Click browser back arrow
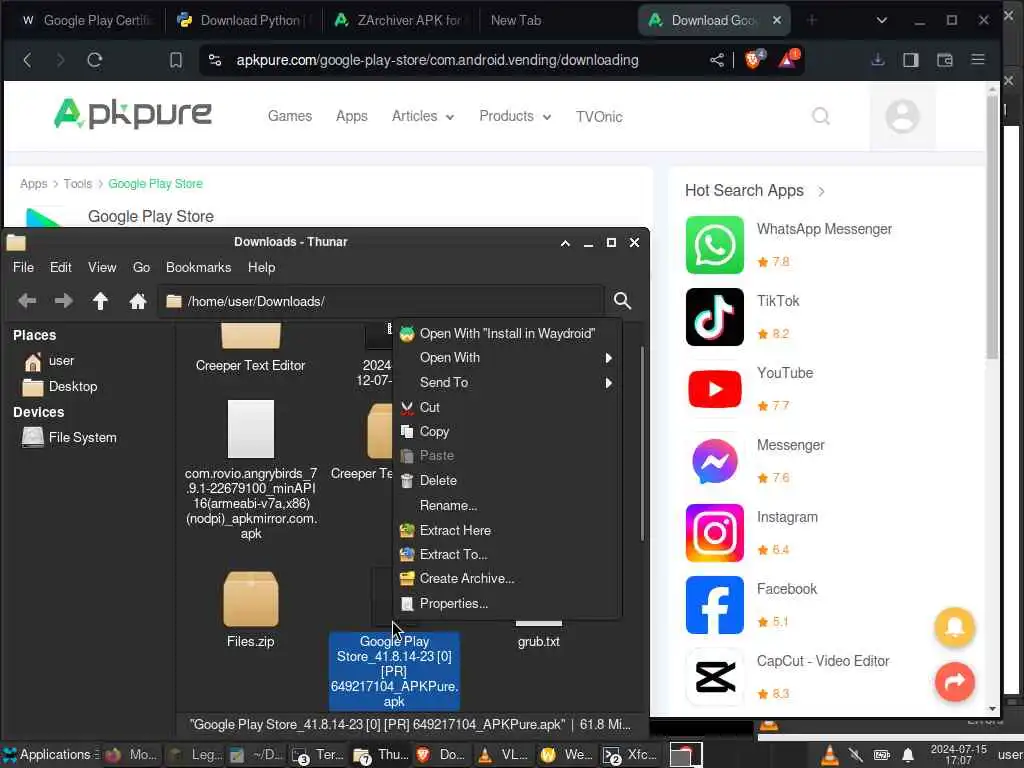The height and width of the screenshot is (768, 1024). coord(27,60)
